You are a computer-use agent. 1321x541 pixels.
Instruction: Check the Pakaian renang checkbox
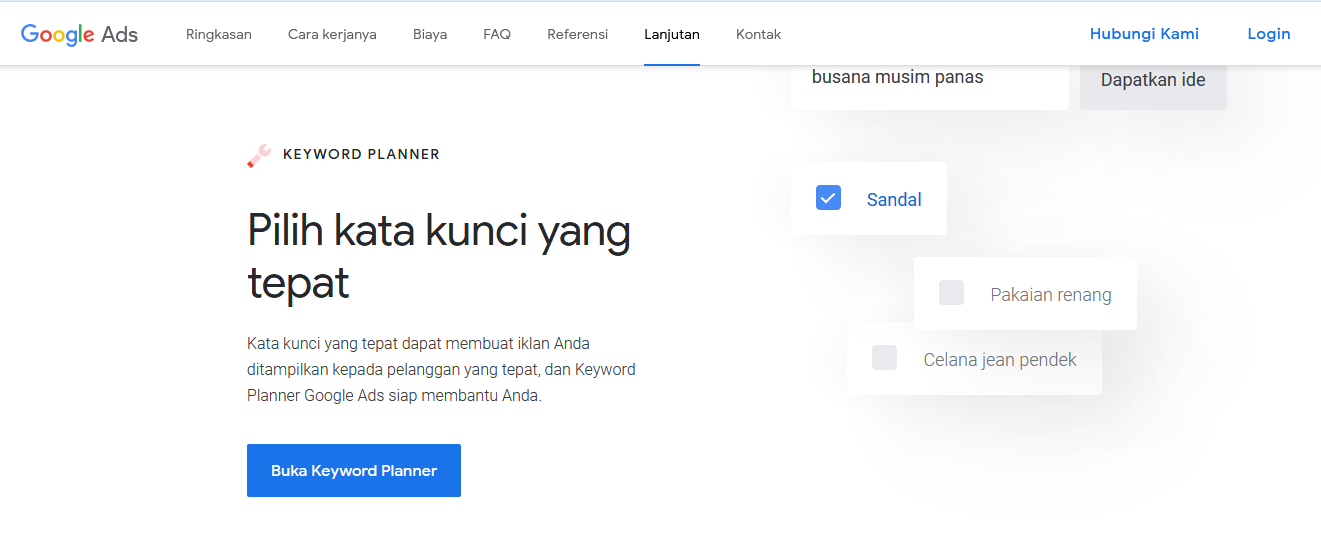tap(951, 293)
